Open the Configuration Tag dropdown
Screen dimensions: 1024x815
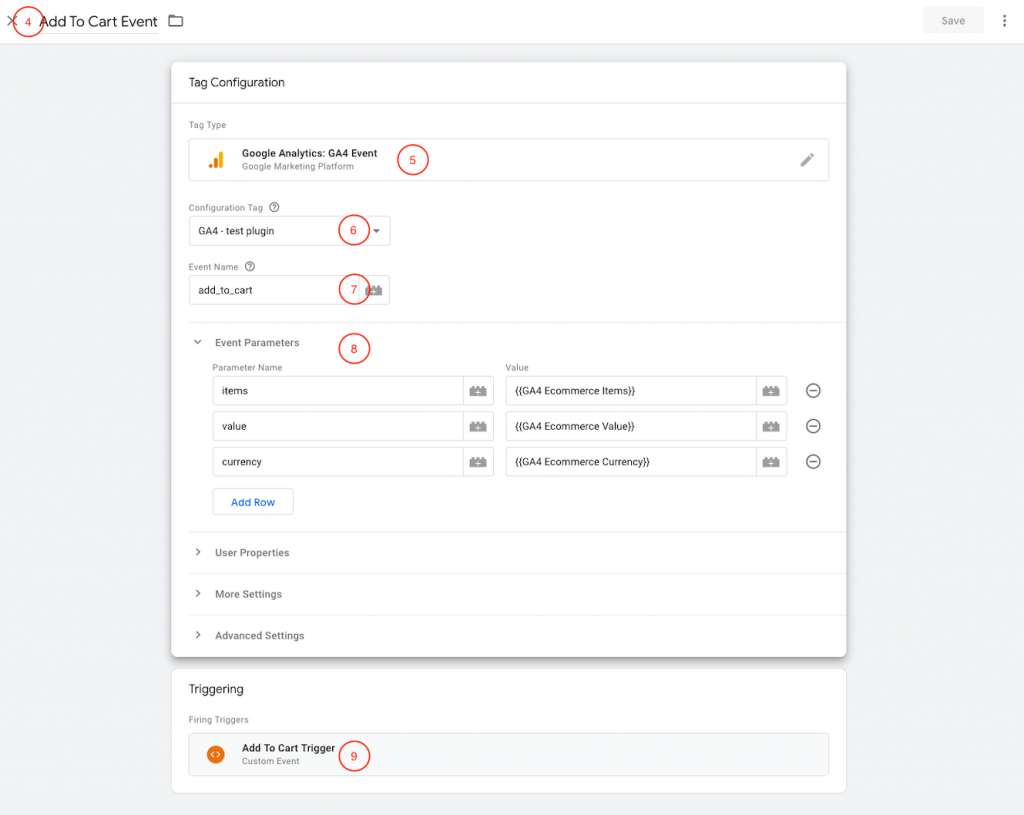(x=379, y=230)
